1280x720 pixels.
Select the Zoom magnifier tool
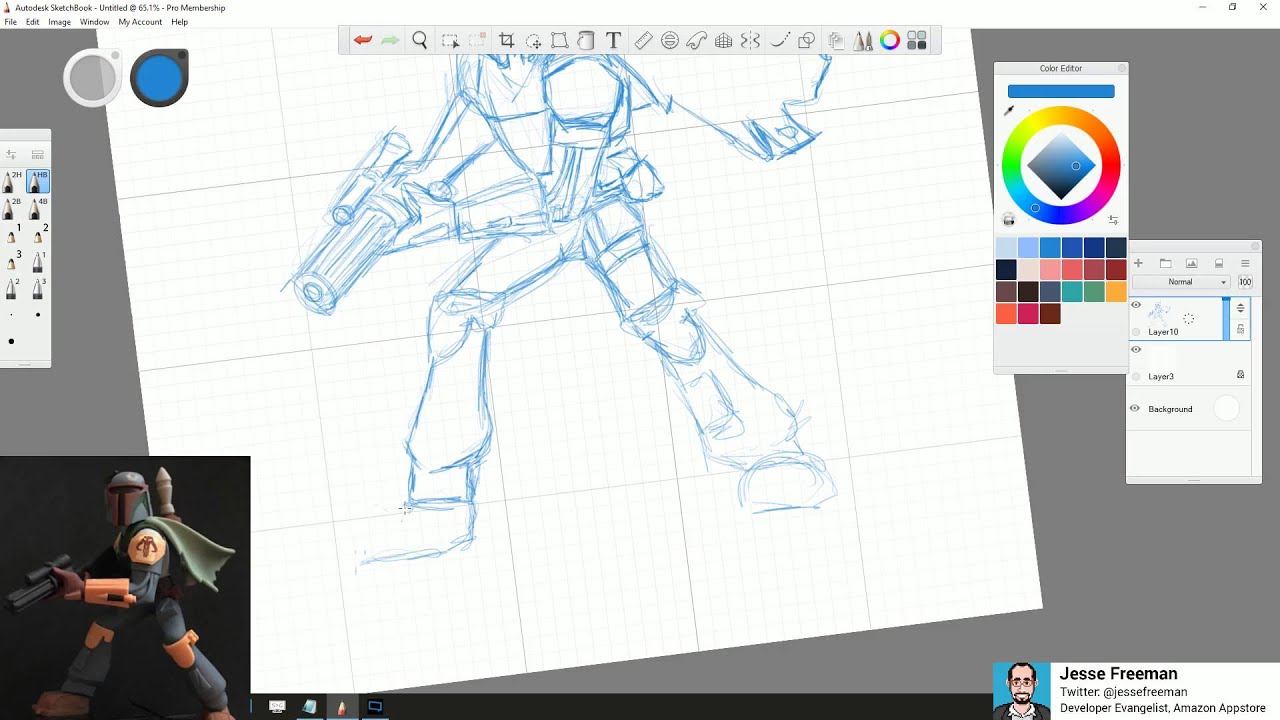(420, 40)
